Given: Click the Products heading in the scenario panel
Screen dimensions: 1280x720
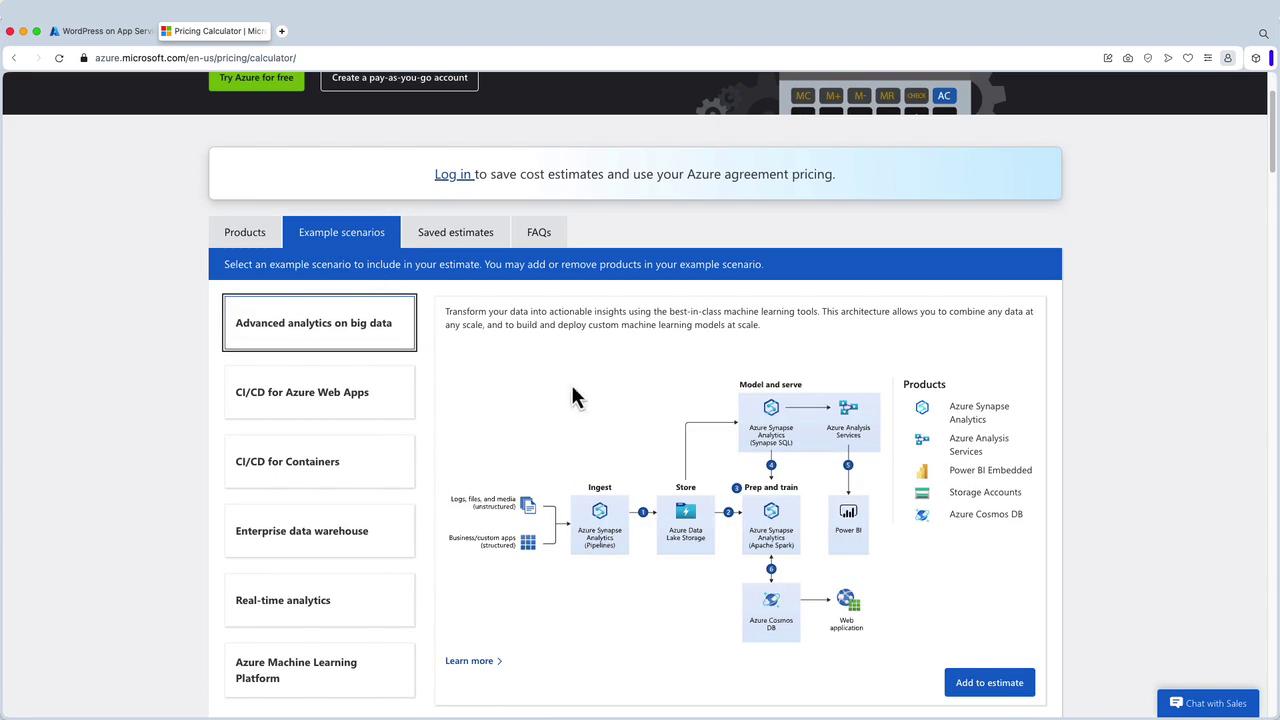Looking at the screenshot, I should [x=924, y=384].
